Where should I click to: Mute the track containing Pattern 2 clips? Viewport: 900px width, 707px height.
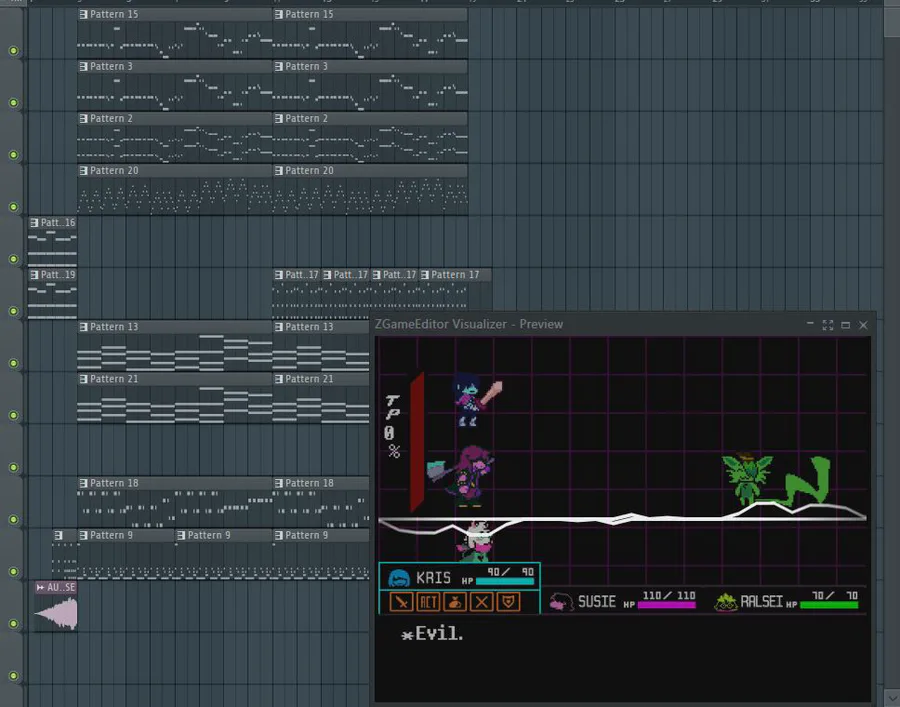click(x=14, y=154)
